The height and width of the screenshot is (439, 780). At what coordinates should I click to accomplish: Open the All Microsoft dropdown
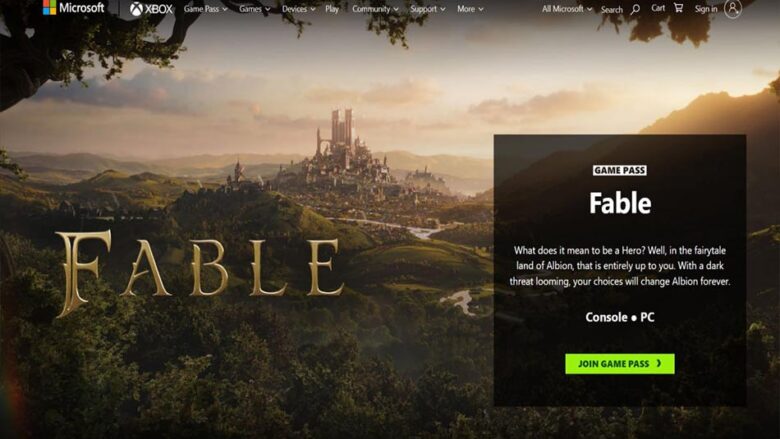point(567,9)
